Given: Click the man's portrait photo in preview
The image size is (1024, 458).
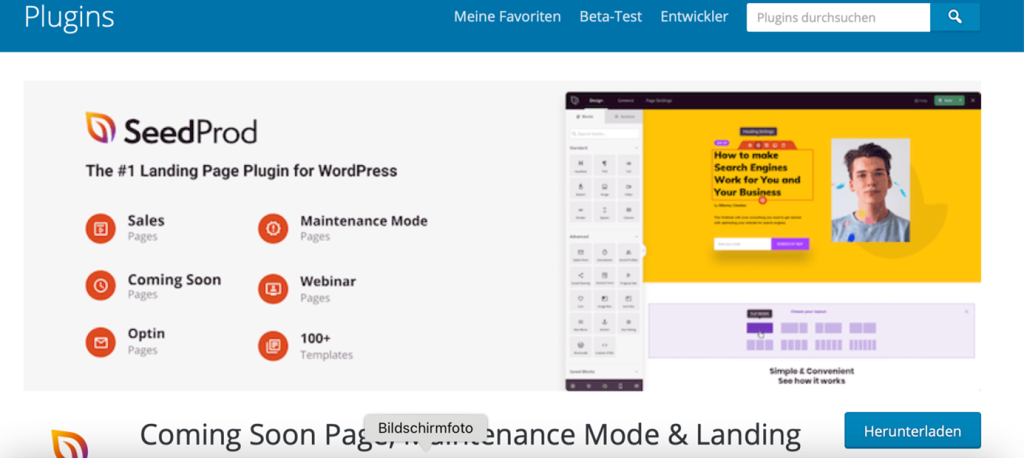Looking at the screenshot, I should point(871,190).
